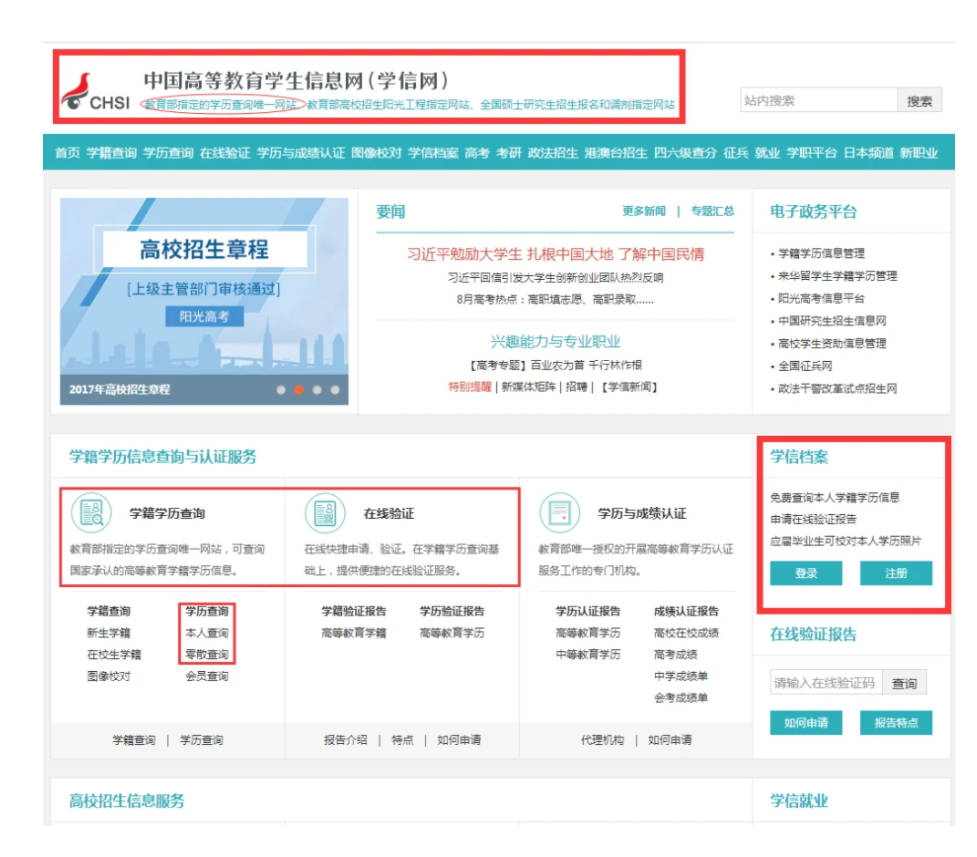The height and width of the screenshot is (857, 977).
Task: Open the 考研 navigation menu item
Action: (509, 153)
